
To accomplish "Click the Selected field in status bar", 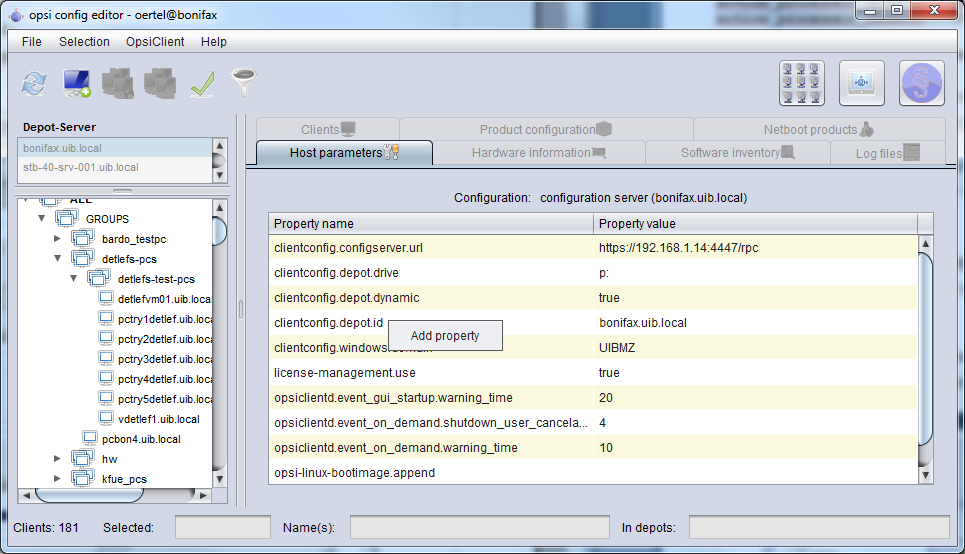I will [x=223, y=528].
